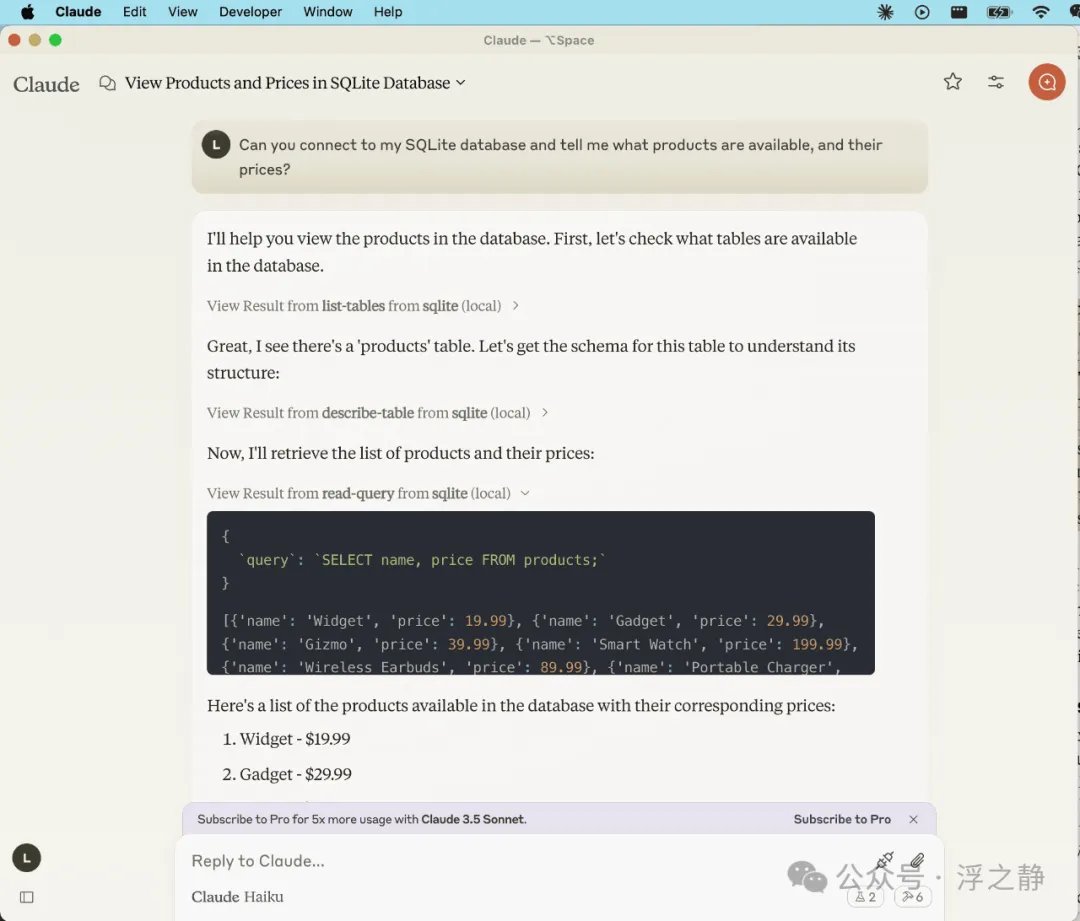The height and width of the screenshot is (921, 1080).
Task: Click the user question about SQLite products
Action: pyautogui.click(x=560, y=157)
